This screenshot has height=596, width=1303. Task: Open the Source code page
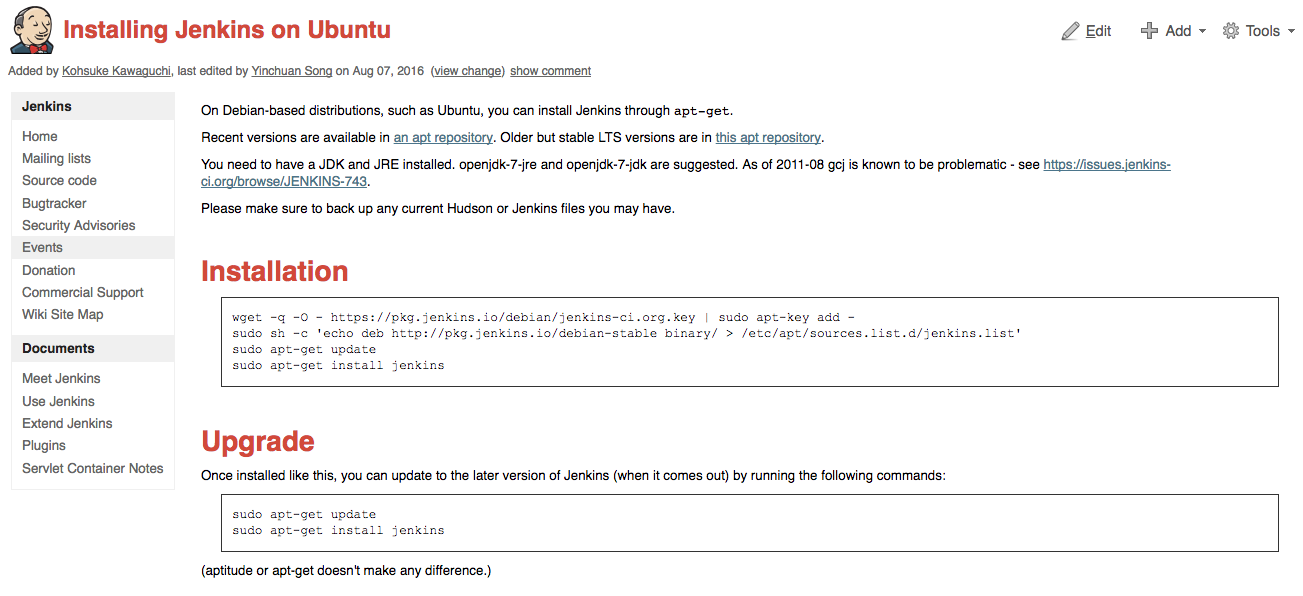[59, 180]
